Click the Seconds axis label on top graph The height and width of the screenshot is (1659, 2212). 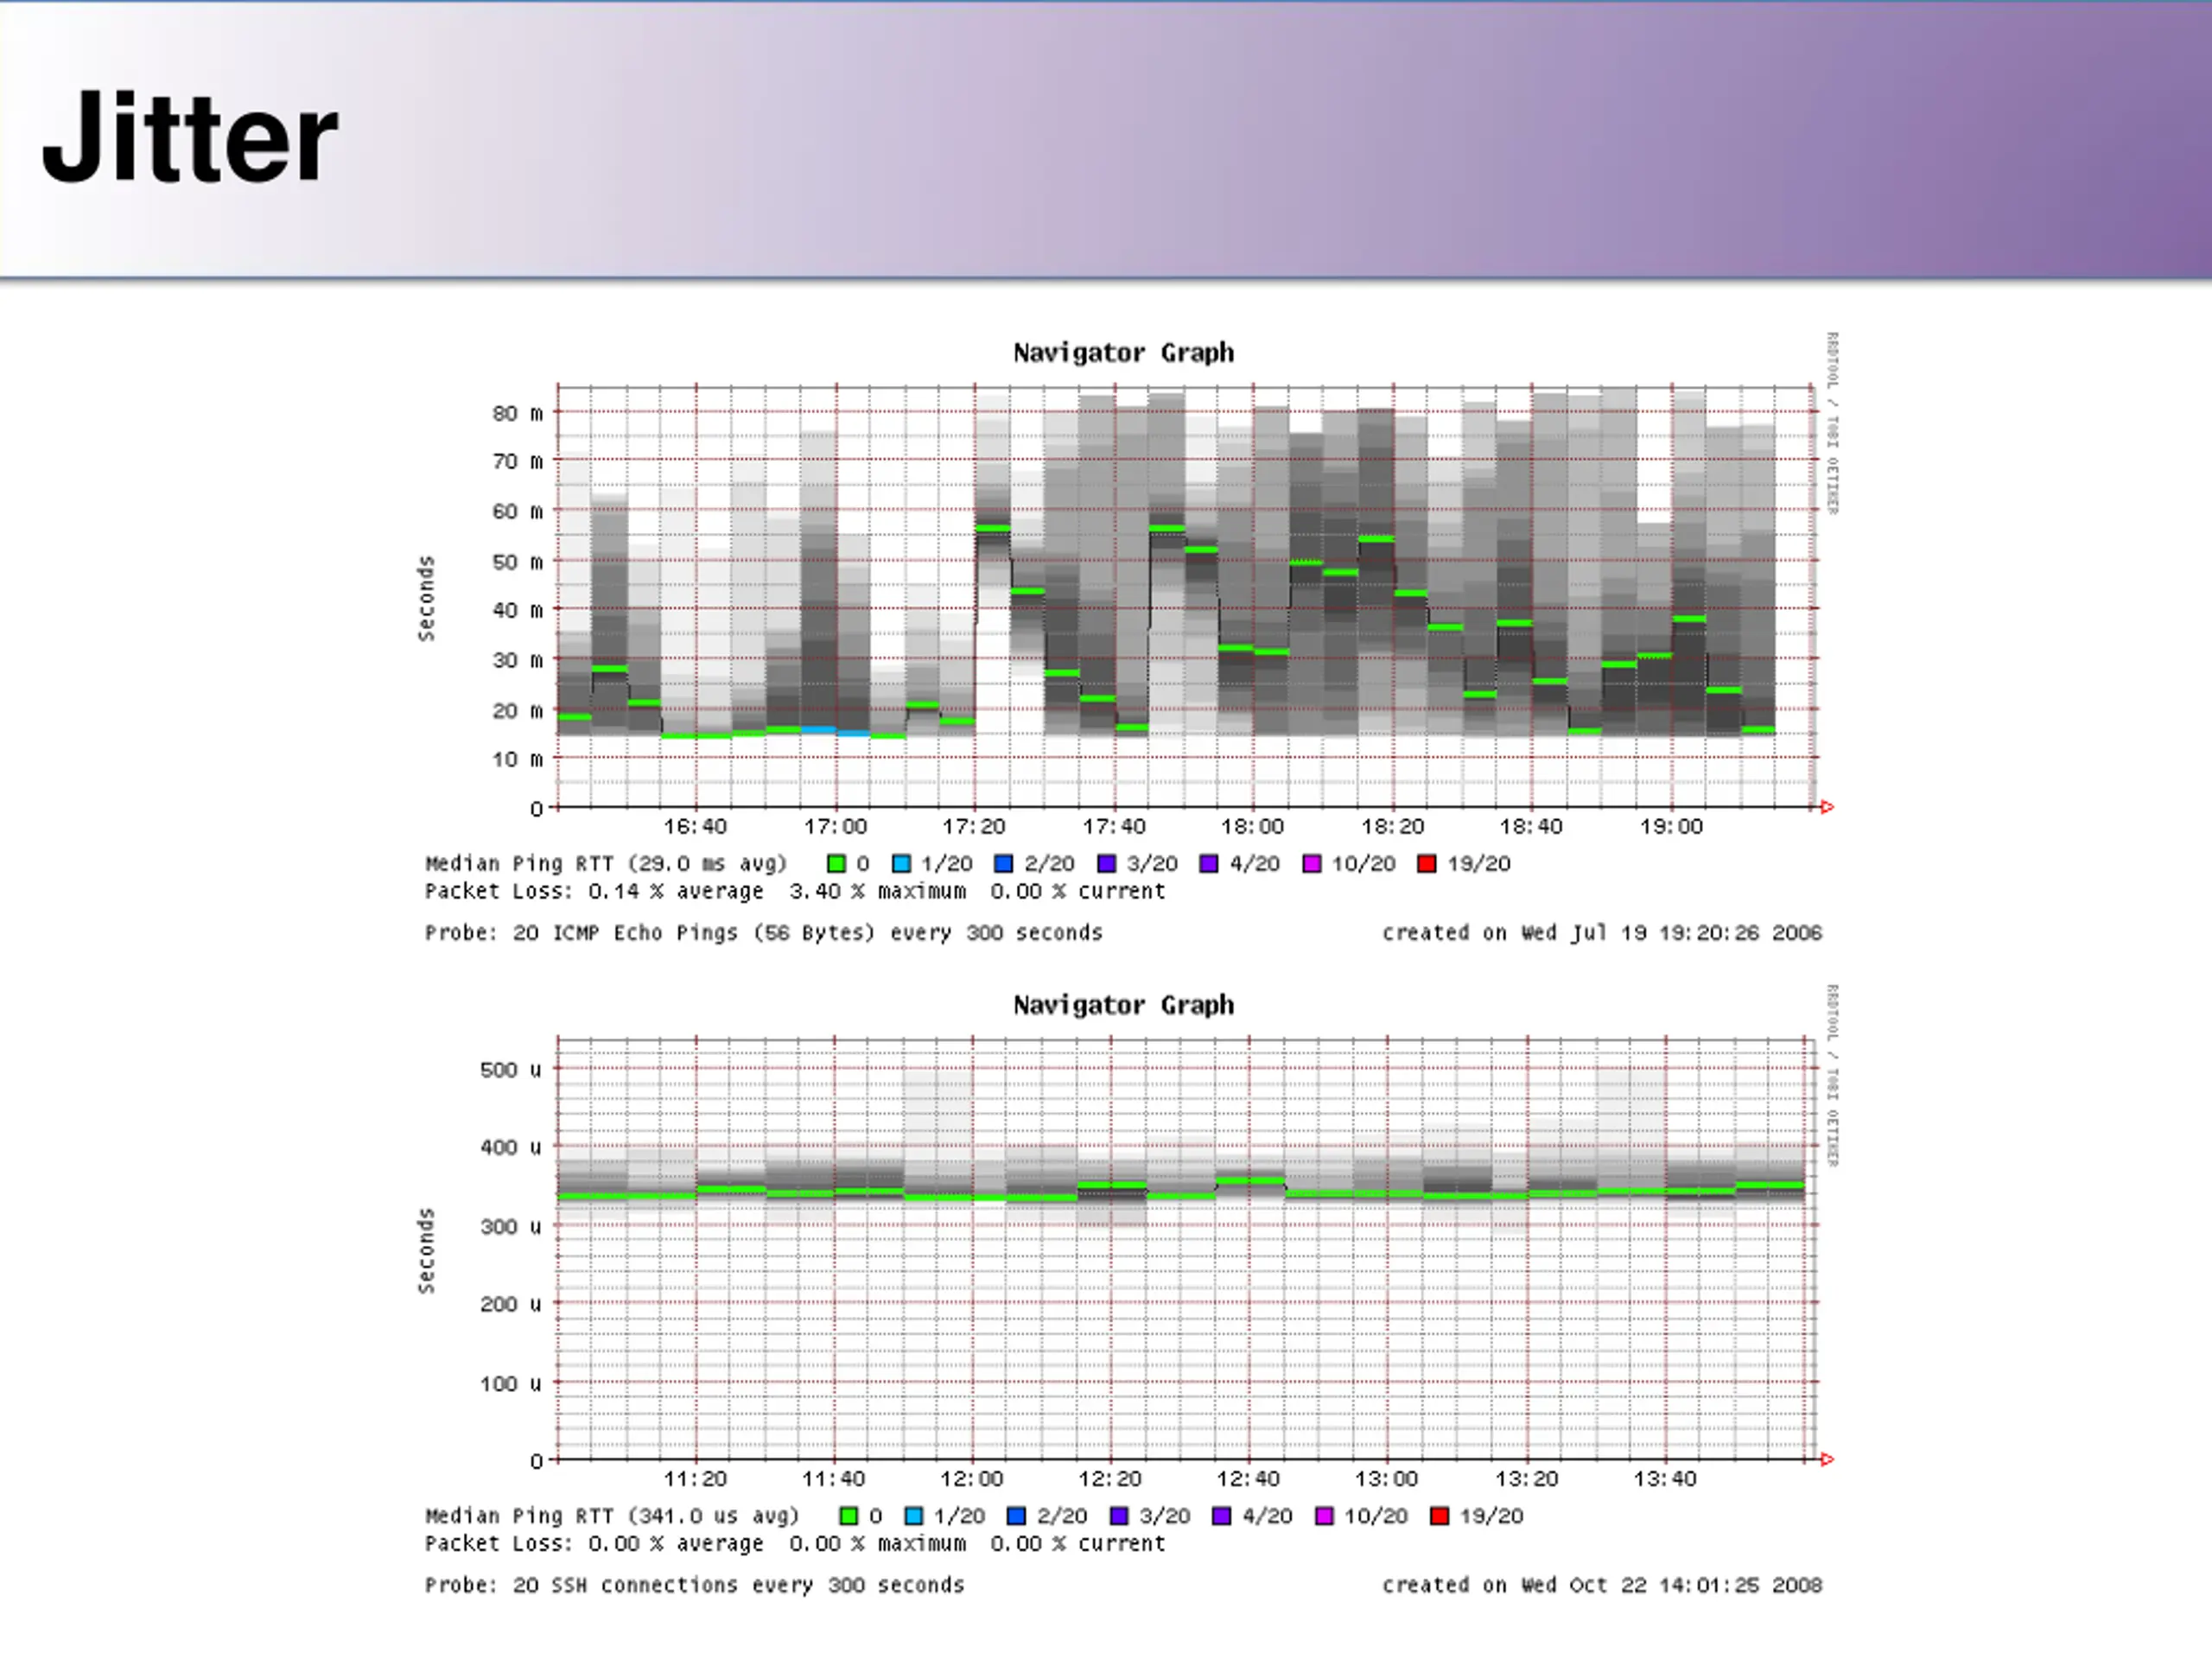pyautogui.click(x=427, y=598)
